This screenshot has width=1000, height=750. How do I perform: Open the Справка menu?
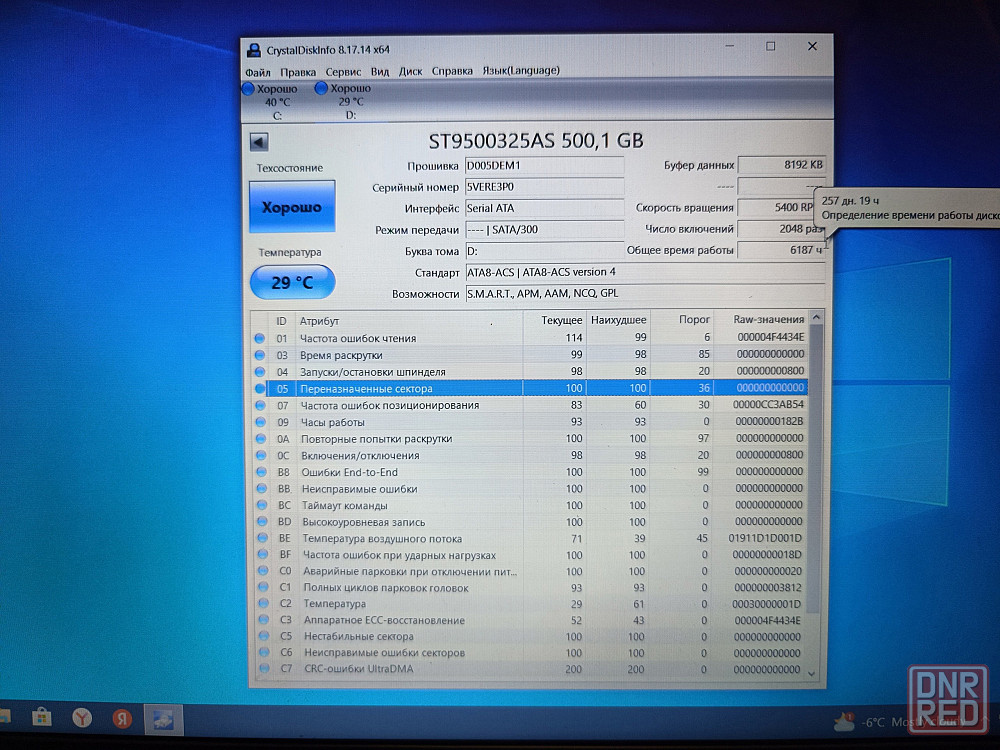[x=452, y=70]
